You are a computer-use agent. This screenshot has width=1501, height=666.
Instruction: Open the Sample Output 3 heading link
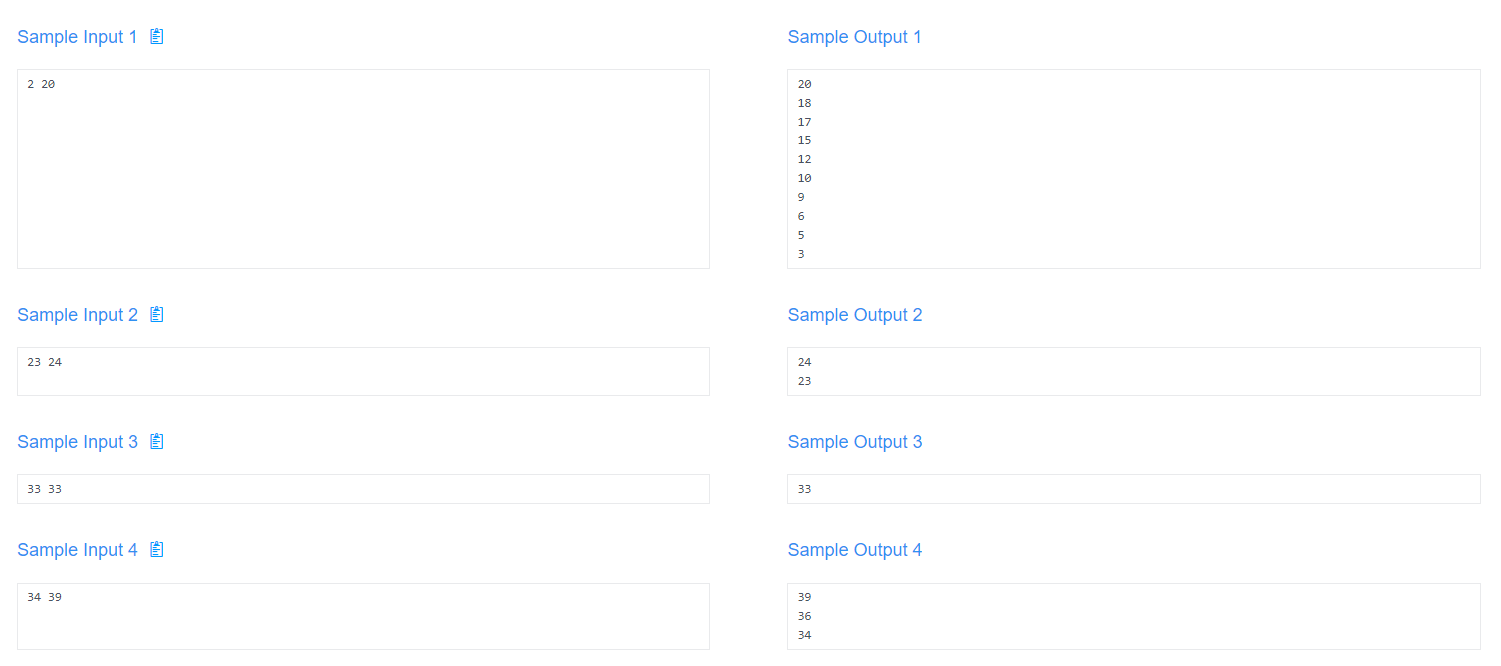pos(855,441)
